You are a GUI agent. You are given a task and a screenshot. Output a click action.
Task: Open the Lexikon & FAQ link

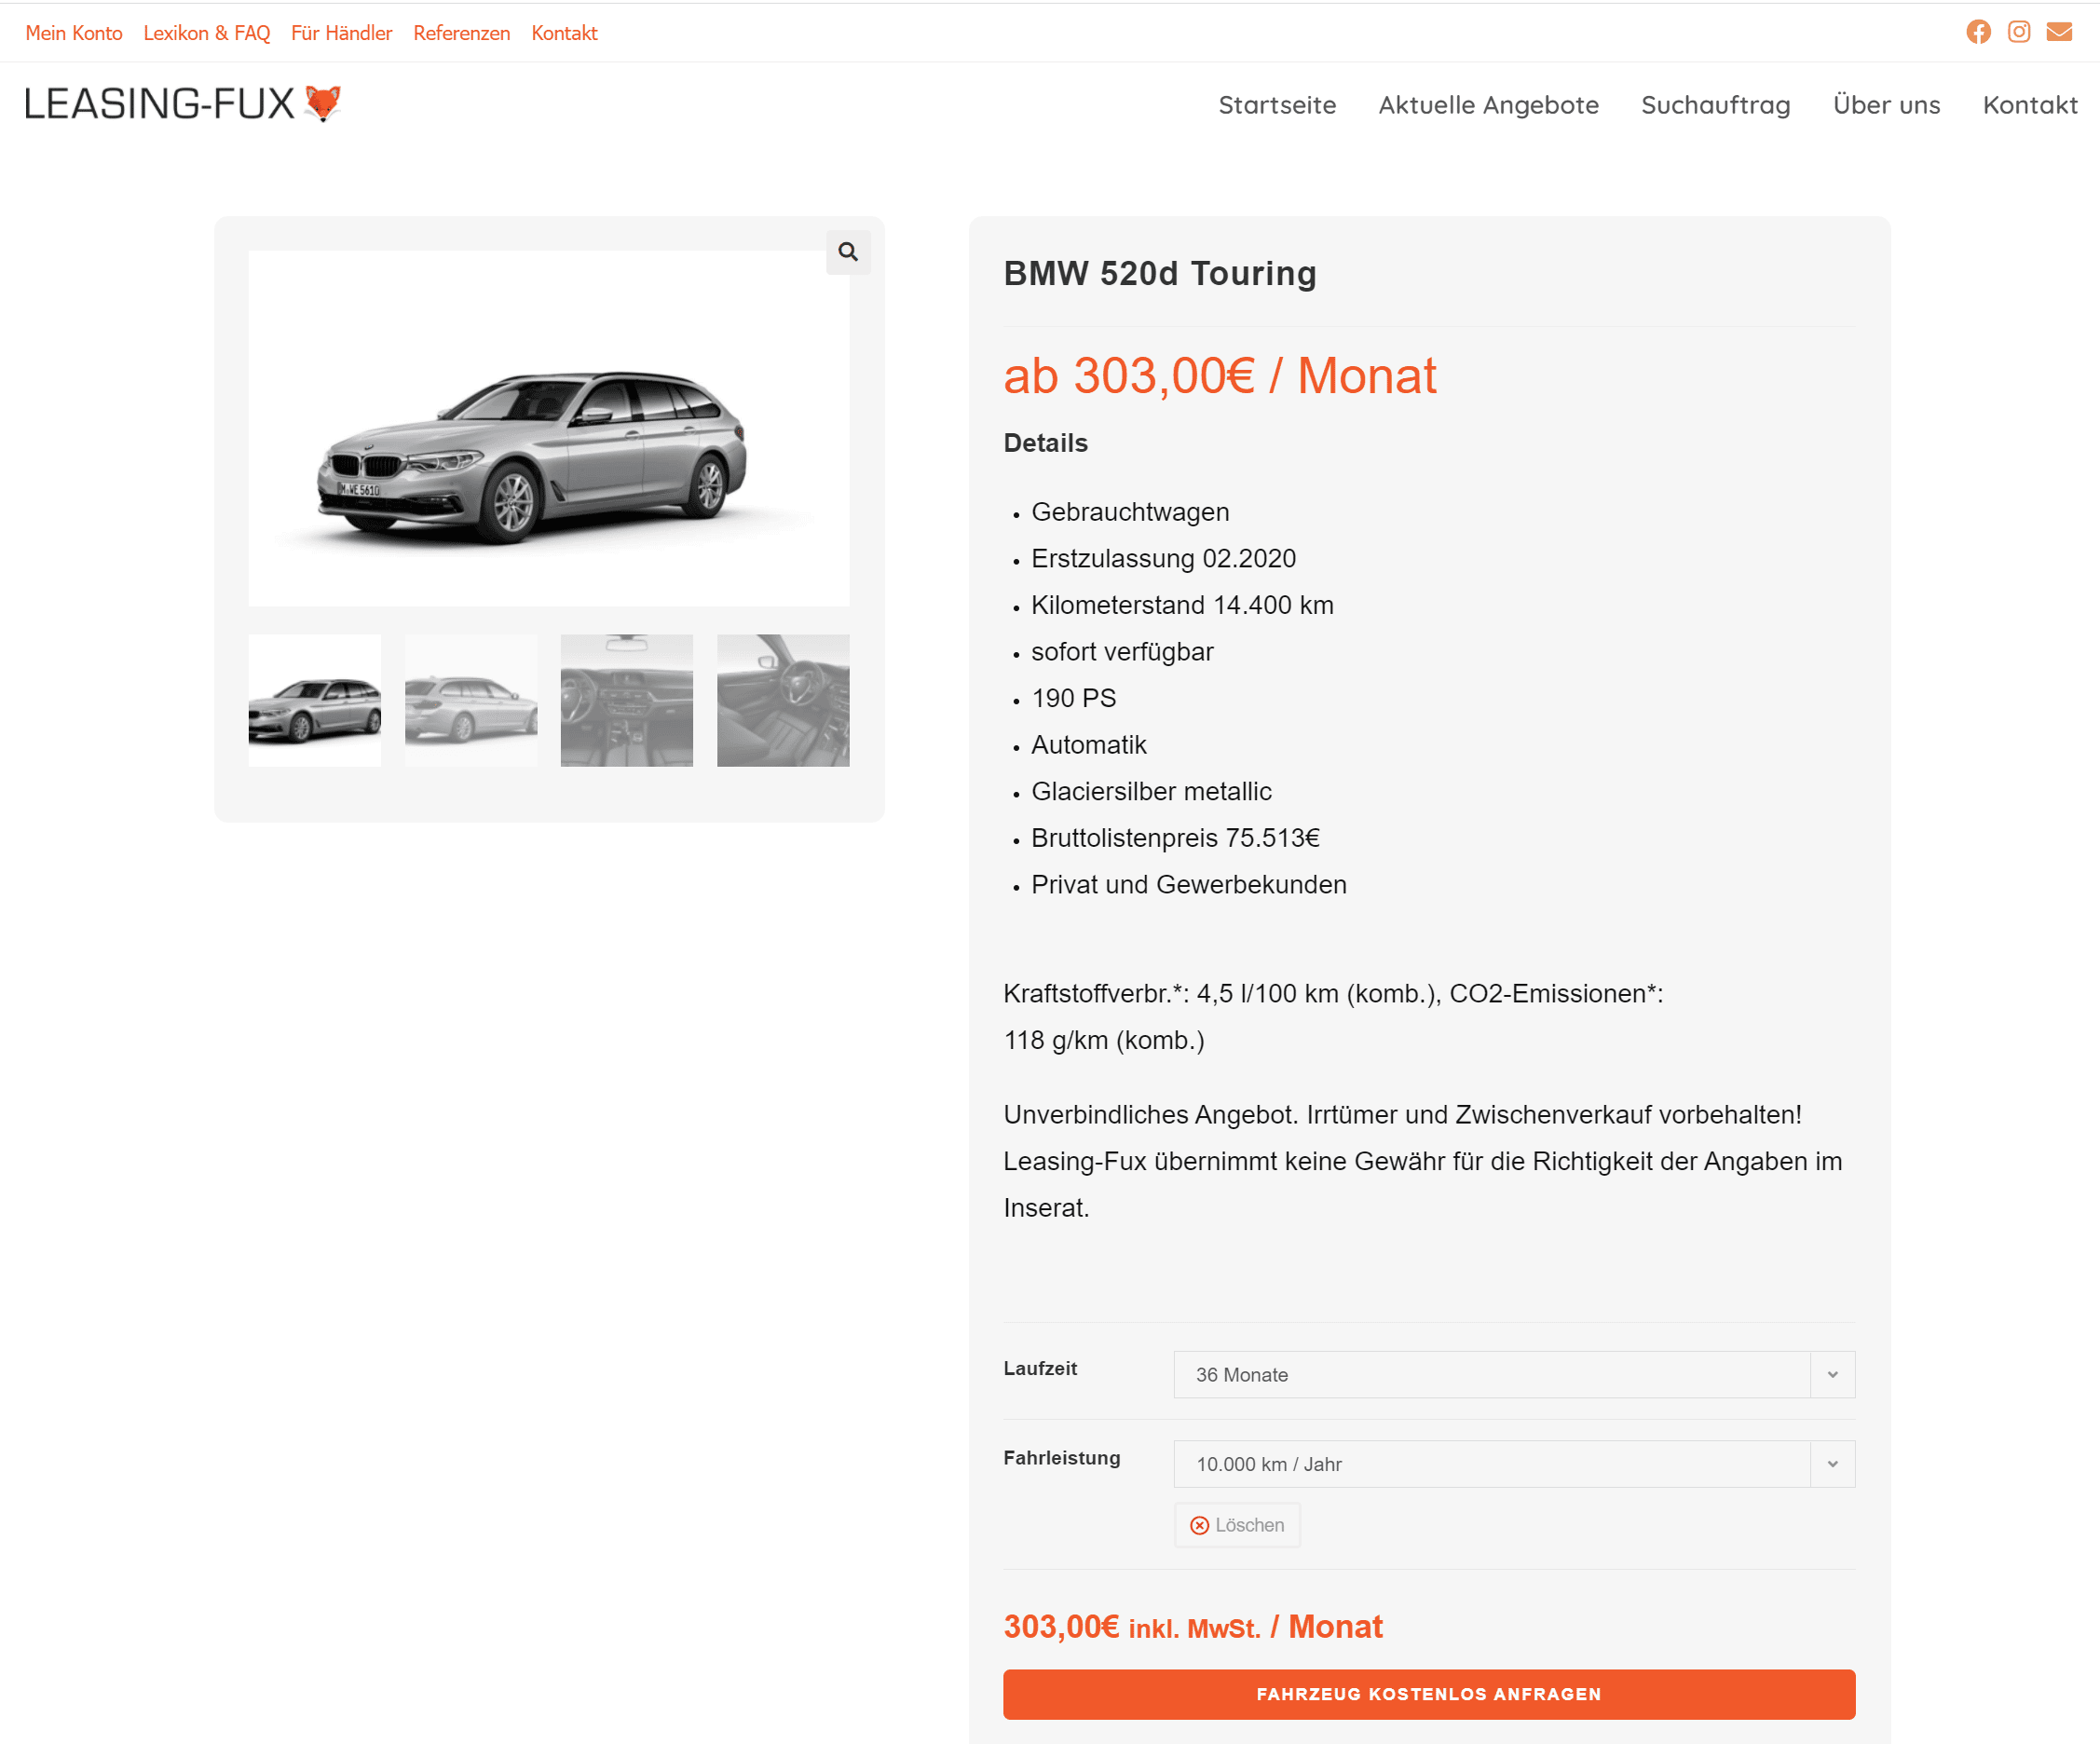tap(207, 33)
